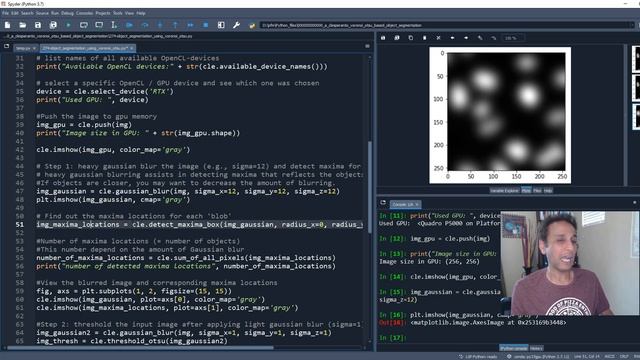Open the Edit menu
This screenshot has width=640, height=360.
pyautogui.click(x=15, y=13)
